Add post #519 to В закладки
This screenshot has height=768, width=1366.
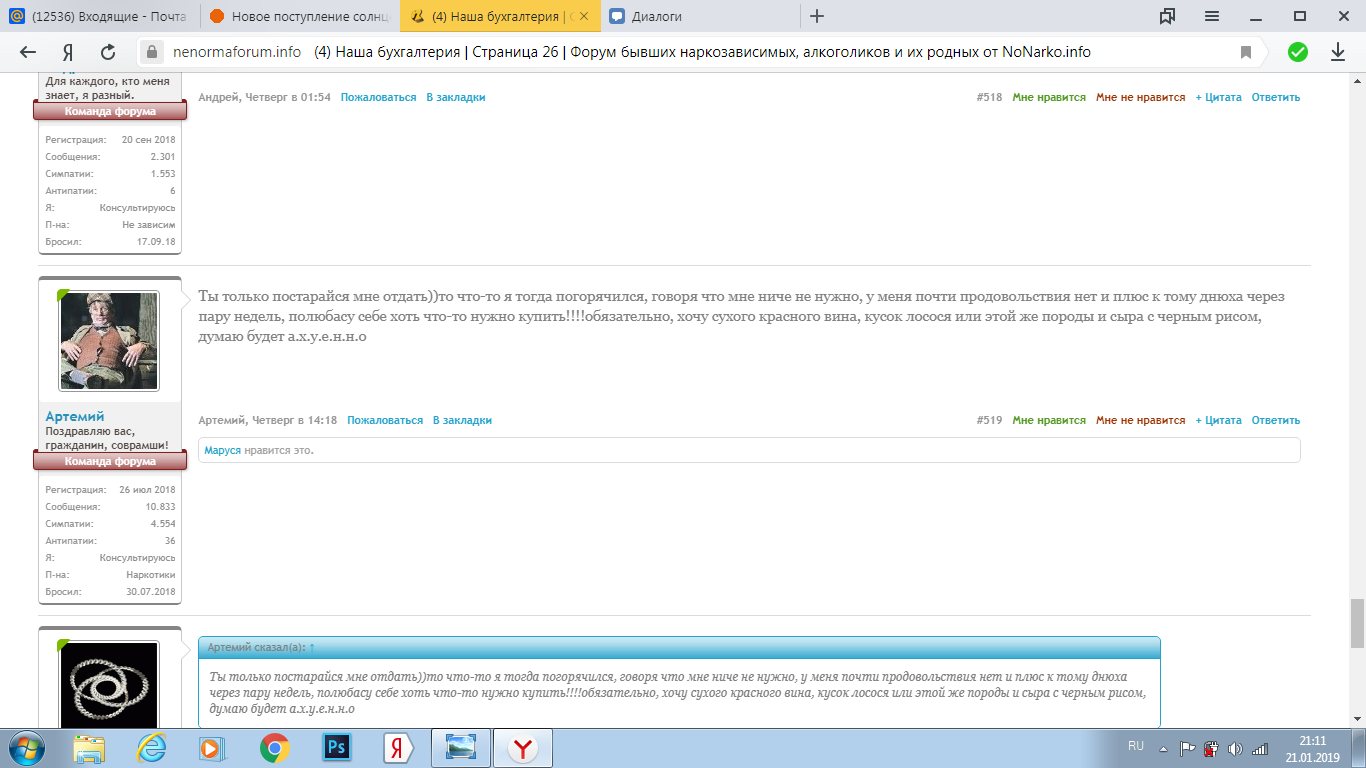tap(462, 420)
